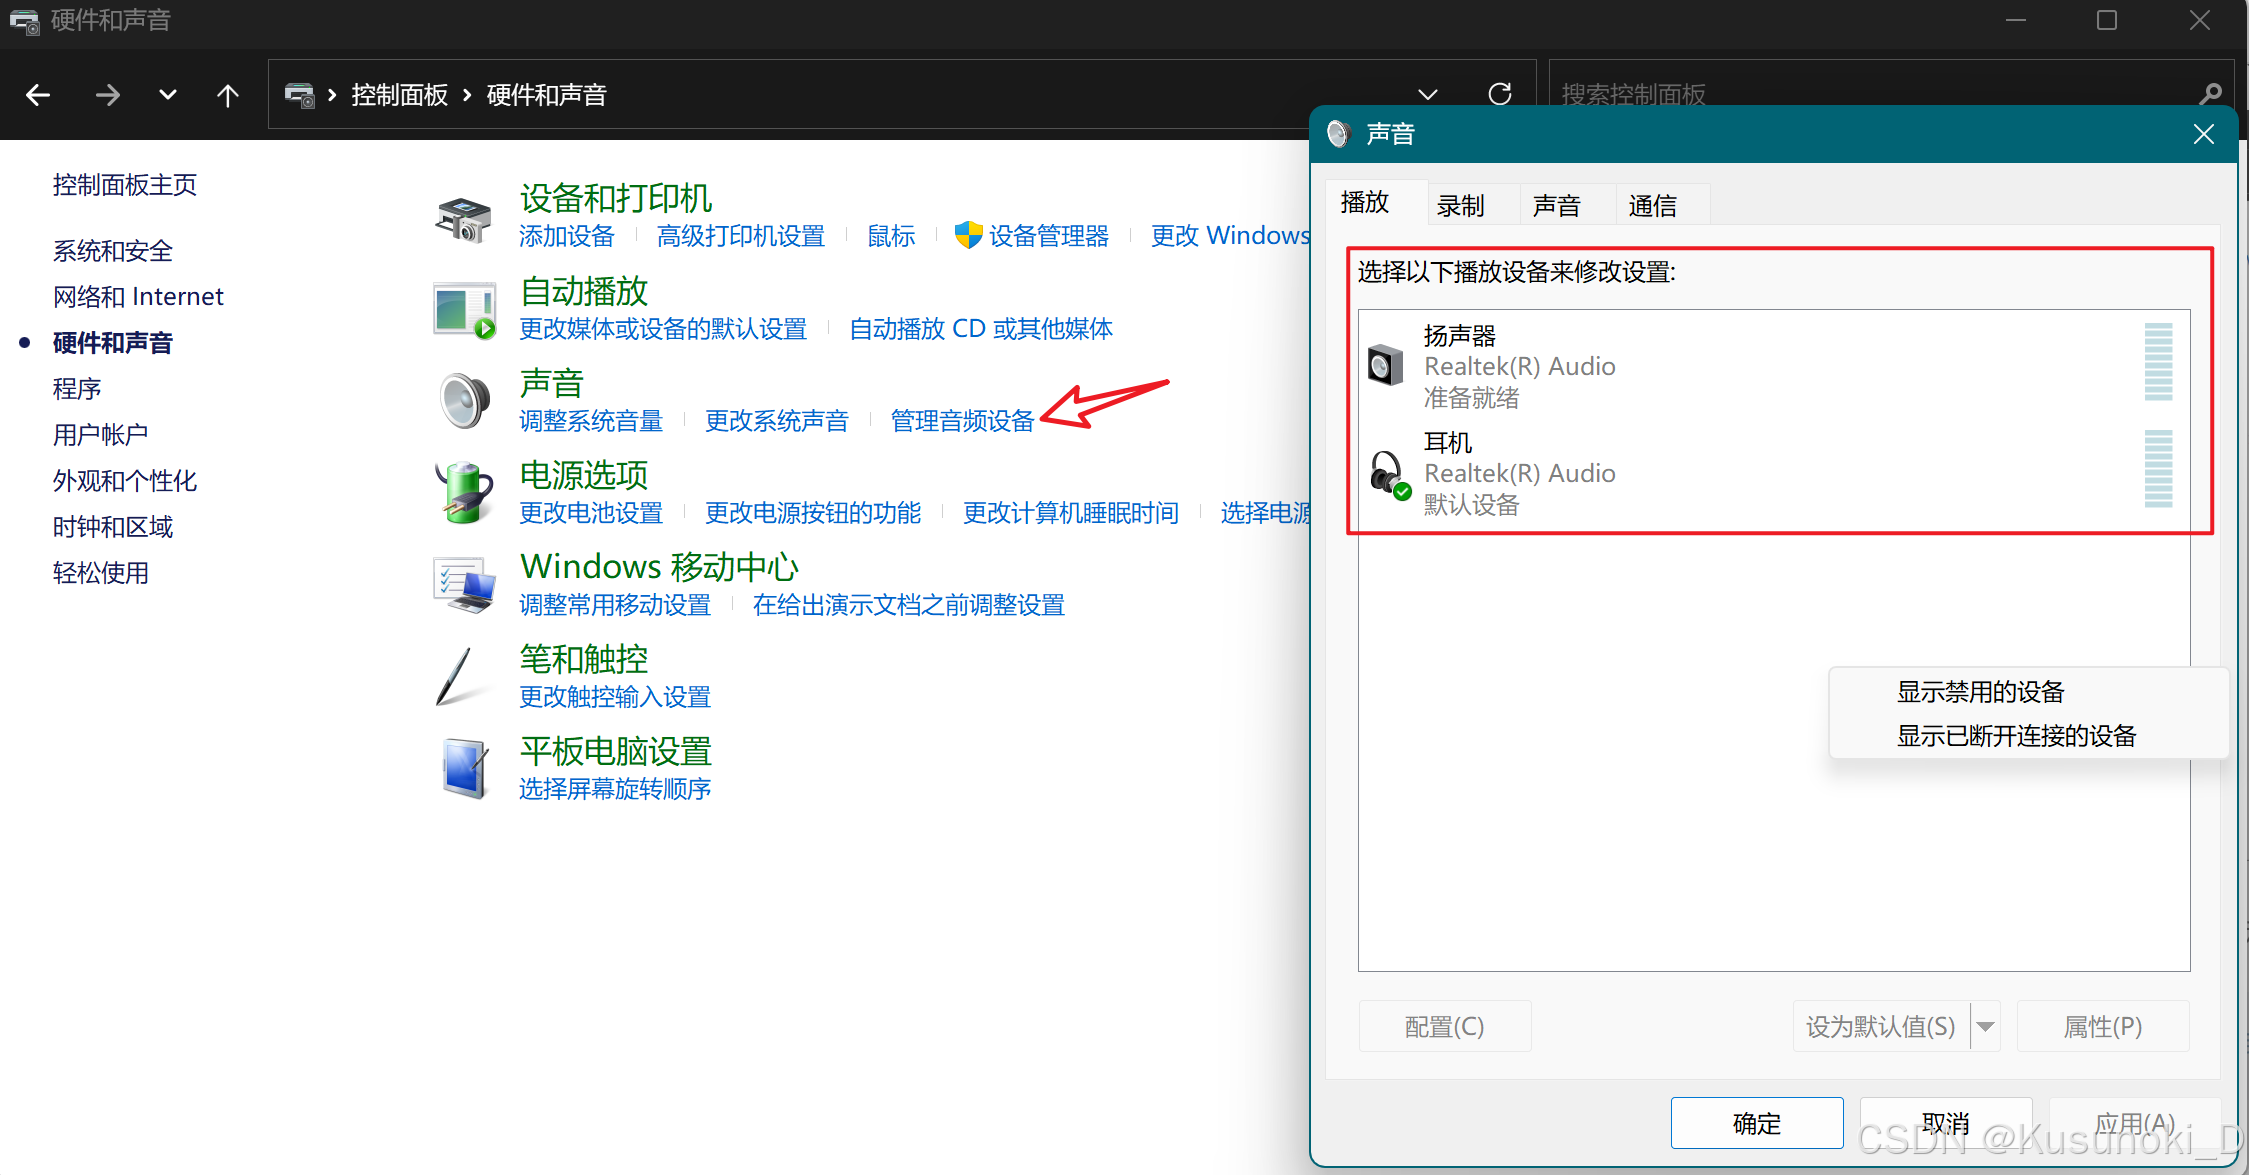Viewport: 2249px width, 1175px height.
Task: Click the Tablet PC Settings icon
Action: (464, 769)
